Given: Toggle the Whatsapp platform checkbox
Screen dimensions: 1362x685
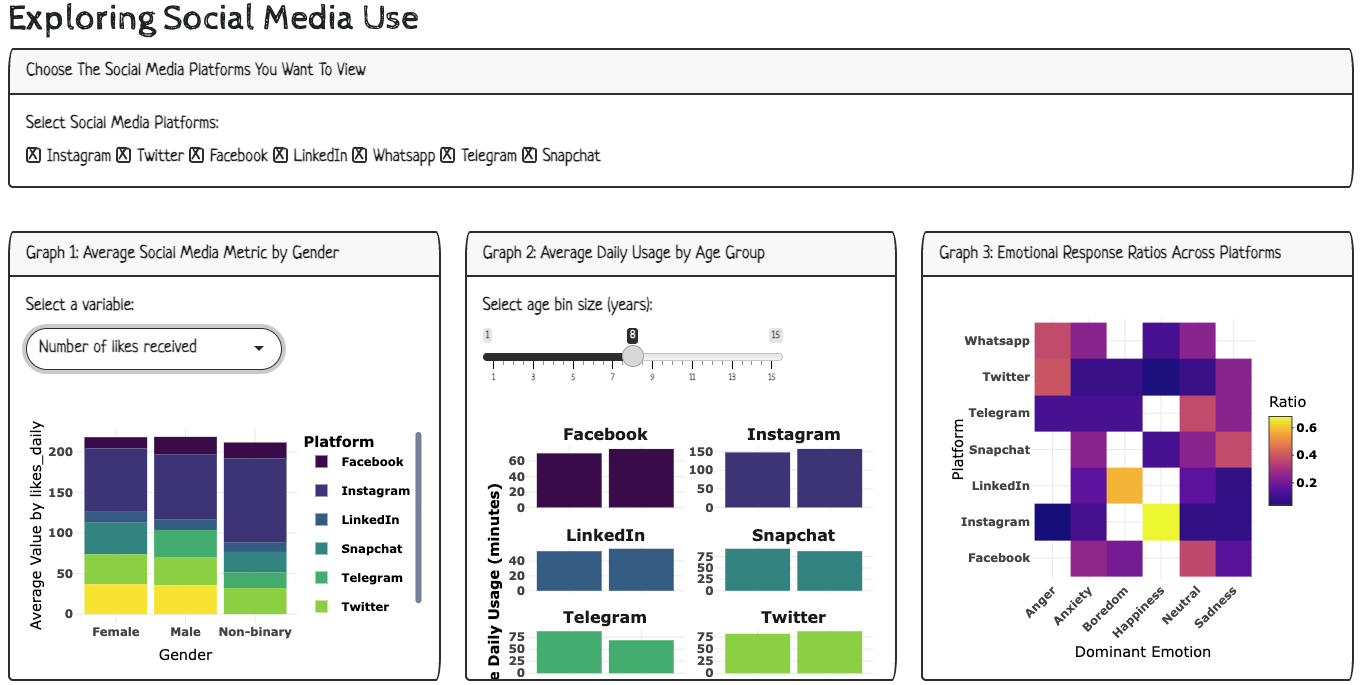Looking at the screenshot, I should pyautogui.click(x=359, y=155).
